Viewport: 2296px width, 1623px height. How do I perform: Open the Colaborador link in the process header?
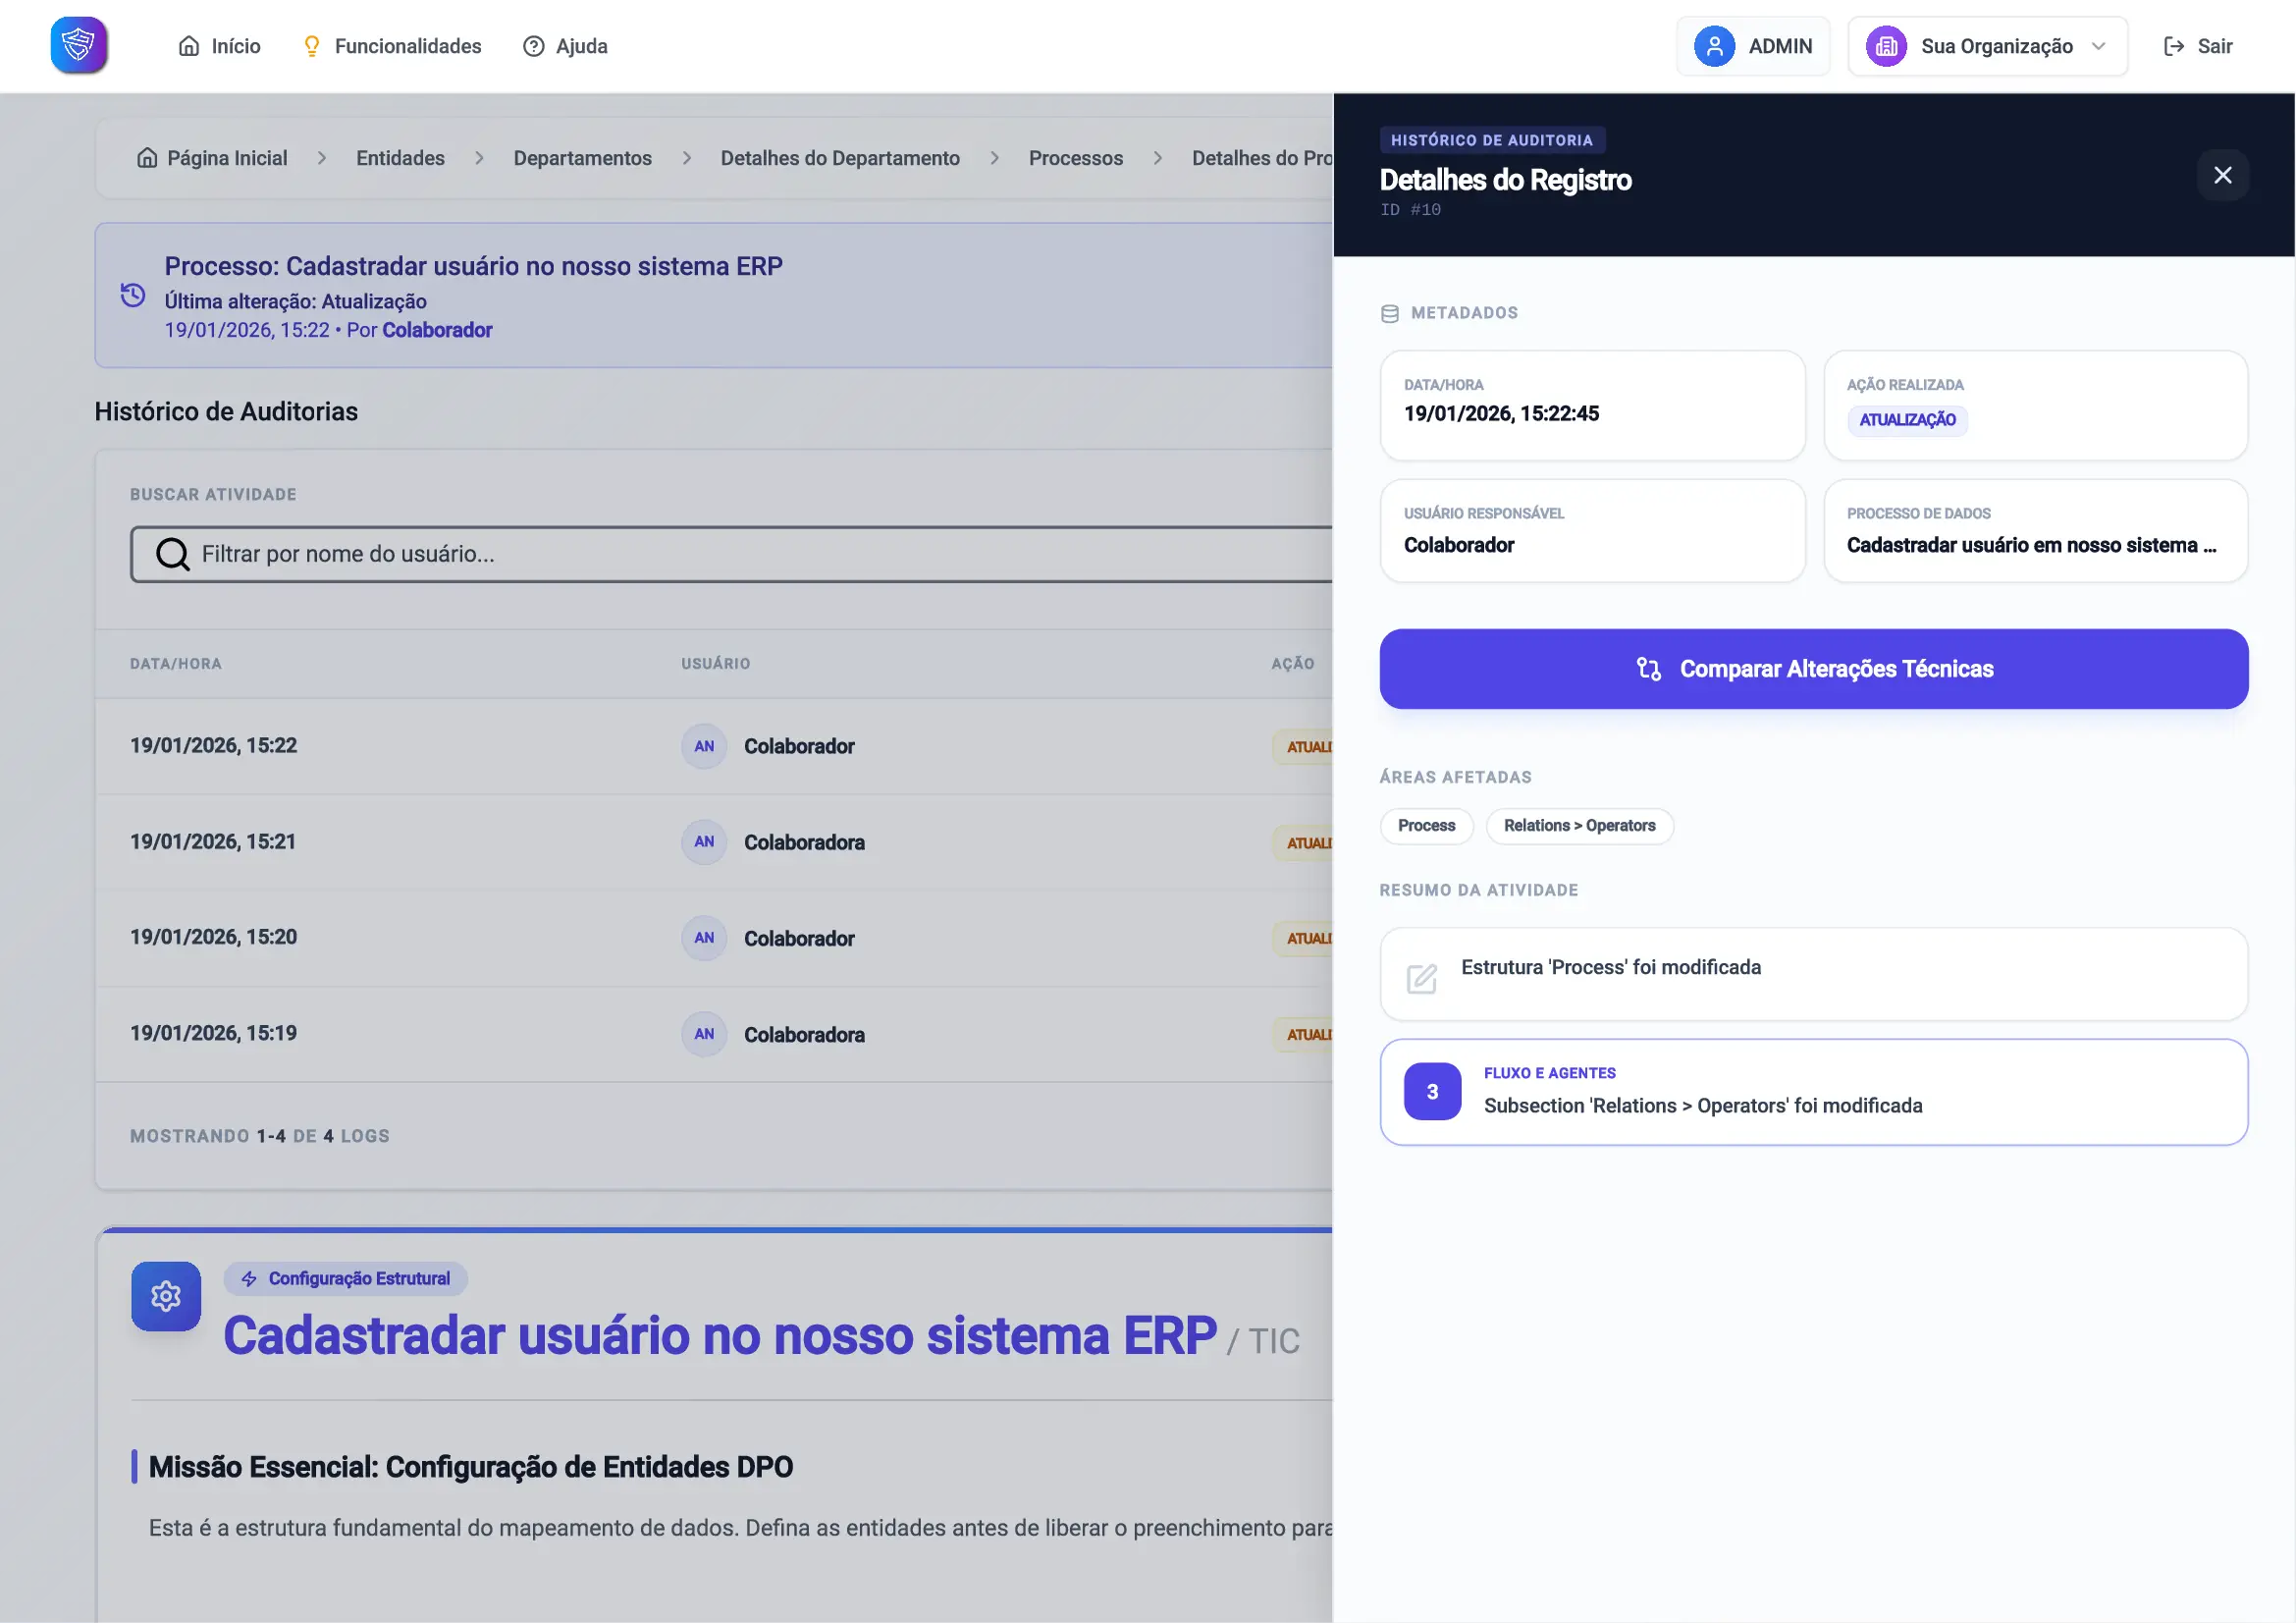click(x=437, y=329)
